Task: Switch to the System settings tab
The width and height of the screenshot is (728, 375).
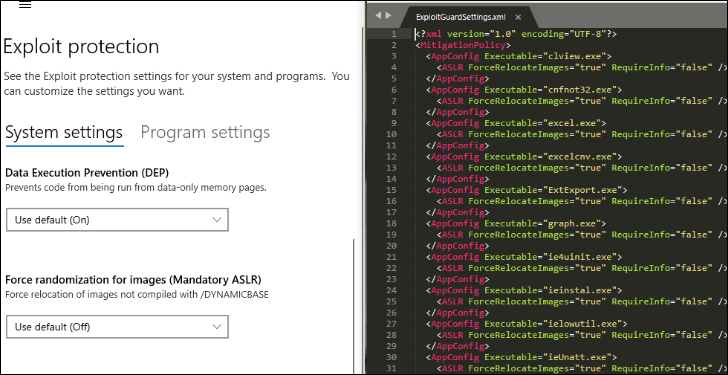Action: tap(64, 132)
